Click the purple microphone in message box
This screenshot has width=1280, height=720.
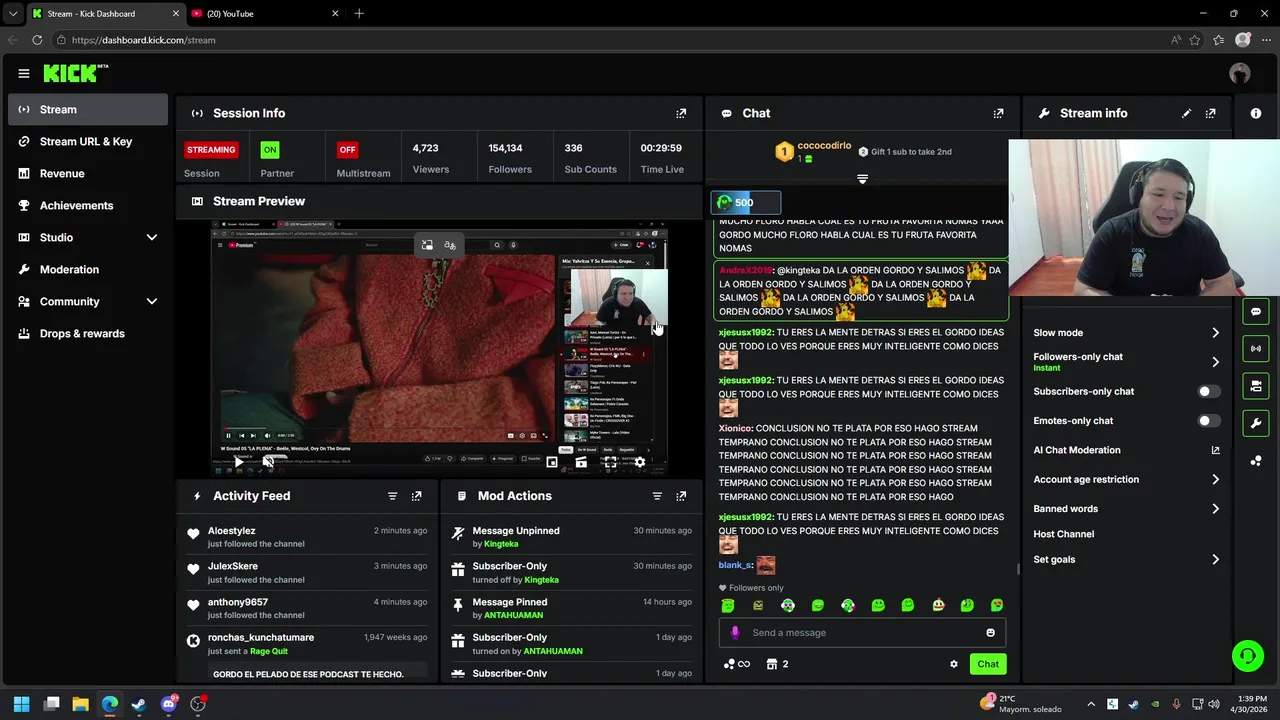[735, 632]
